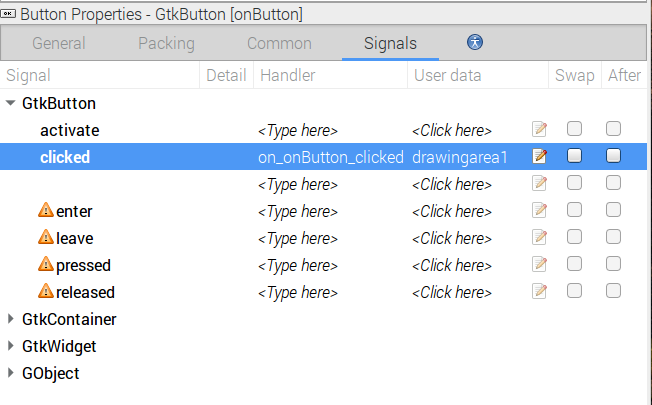Image resolution: width=652 pixels, height=405 pixels.
Task: Expand the GtkWidget signal group
Action: 11,347
